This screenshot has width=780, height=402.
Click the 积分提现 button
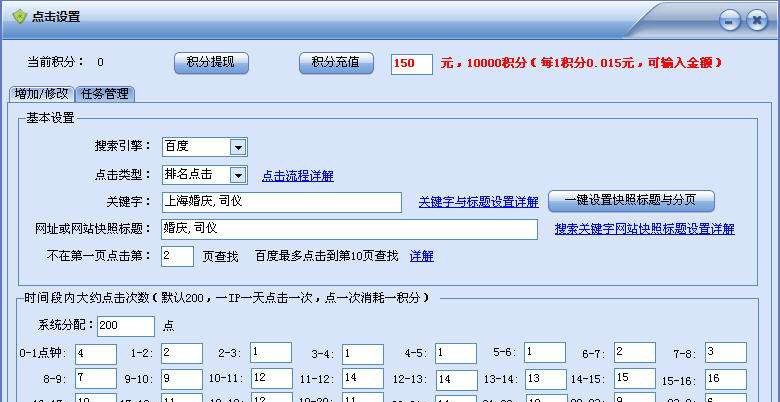[x=211, y=63]
